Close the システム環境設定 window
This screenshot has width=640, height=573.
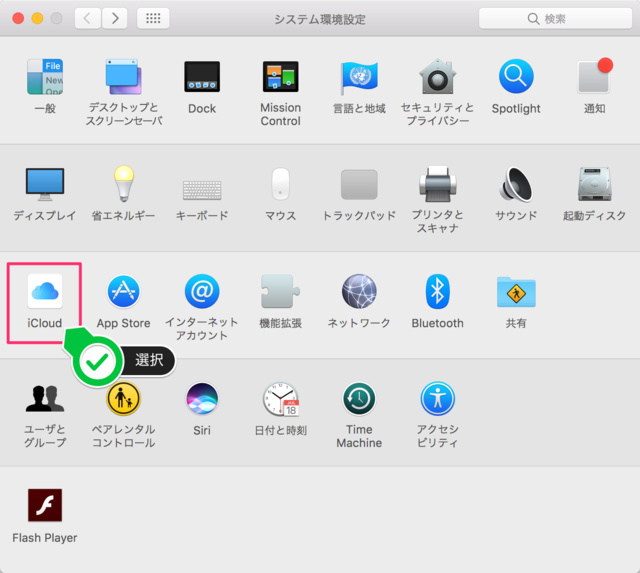click(18, 18)
